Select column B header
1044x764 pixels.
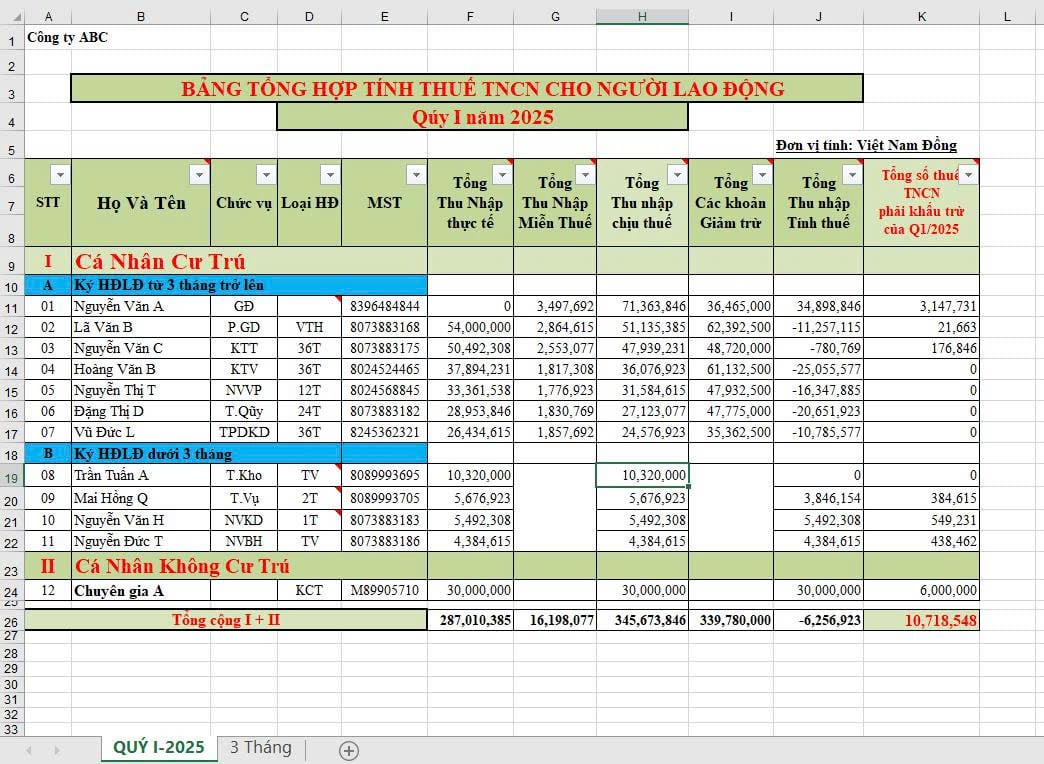tap(140, 17)
